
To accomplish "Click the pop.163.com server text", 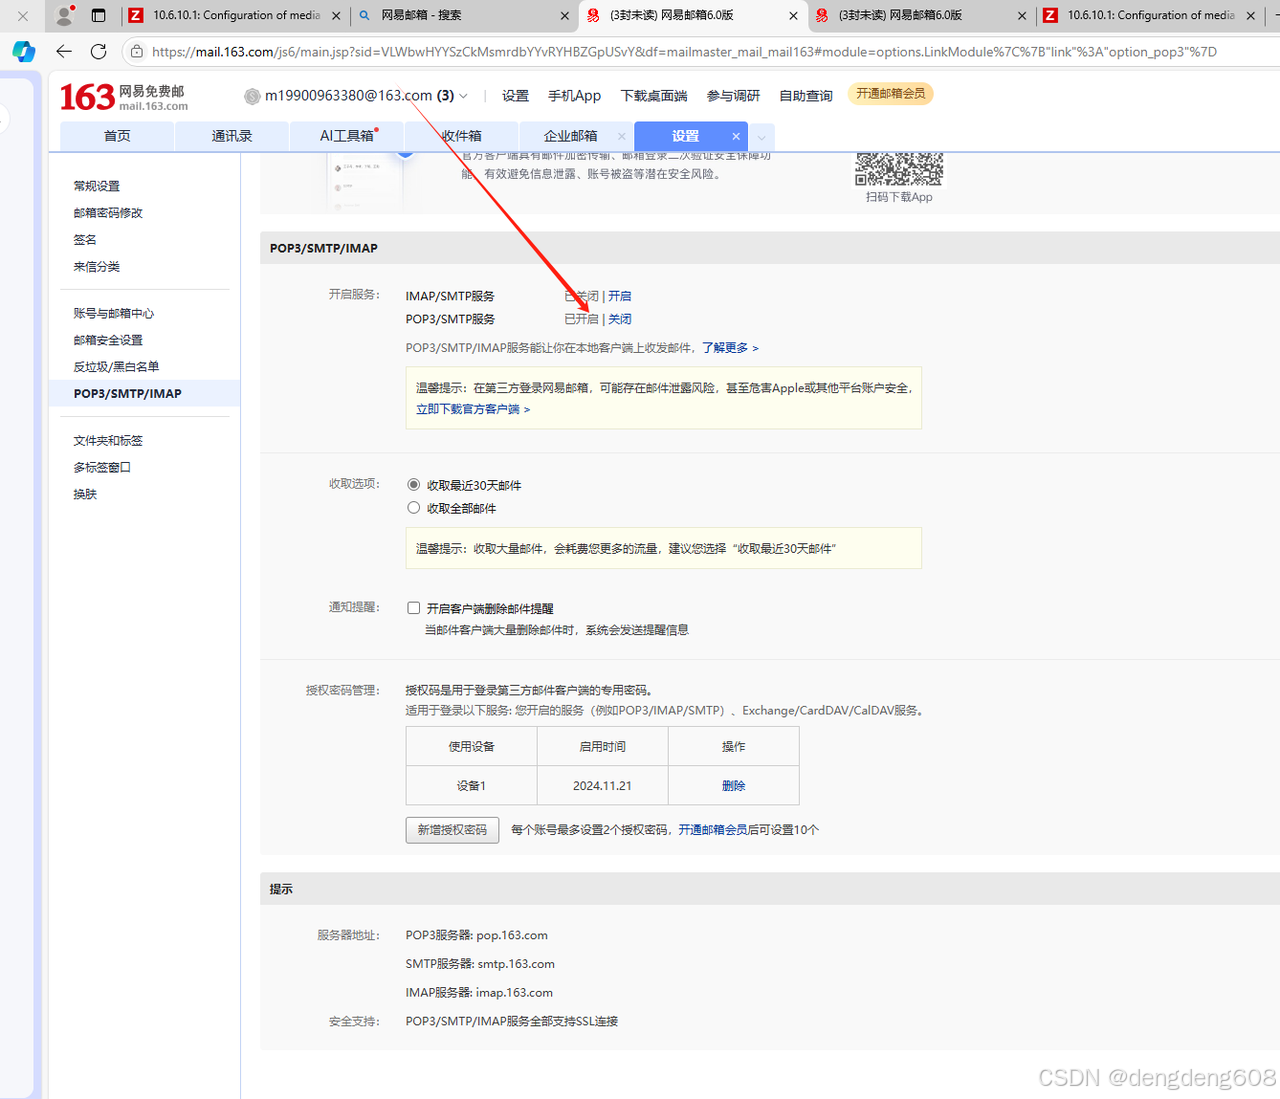I will point(512,936).
